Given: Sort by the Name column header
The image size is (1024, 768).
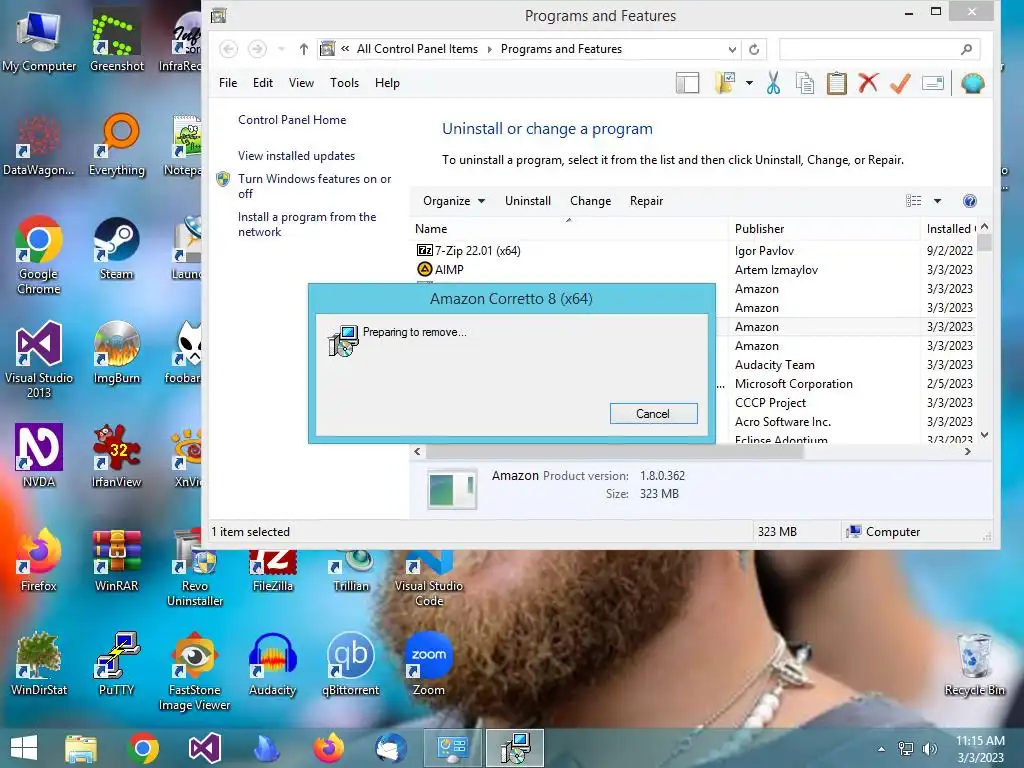Looking at the screenshot, I should [x=569, y=229].
